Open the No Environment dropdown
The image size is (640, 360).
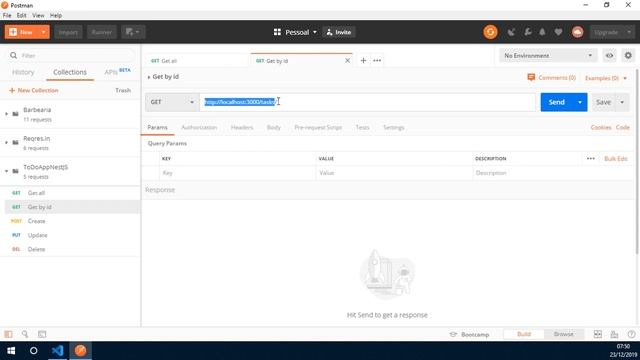[548, 56]
